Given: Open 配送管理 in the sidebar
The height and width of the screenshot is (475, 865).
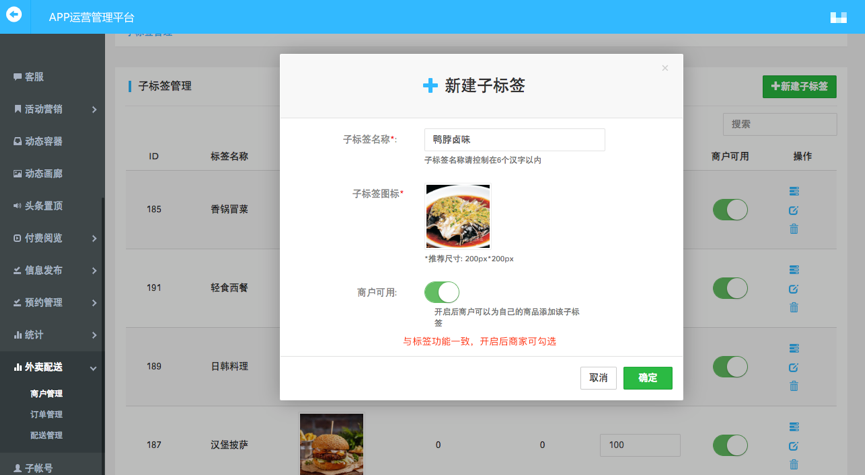Looking at the screenshot, I should (x=46, y=436).
